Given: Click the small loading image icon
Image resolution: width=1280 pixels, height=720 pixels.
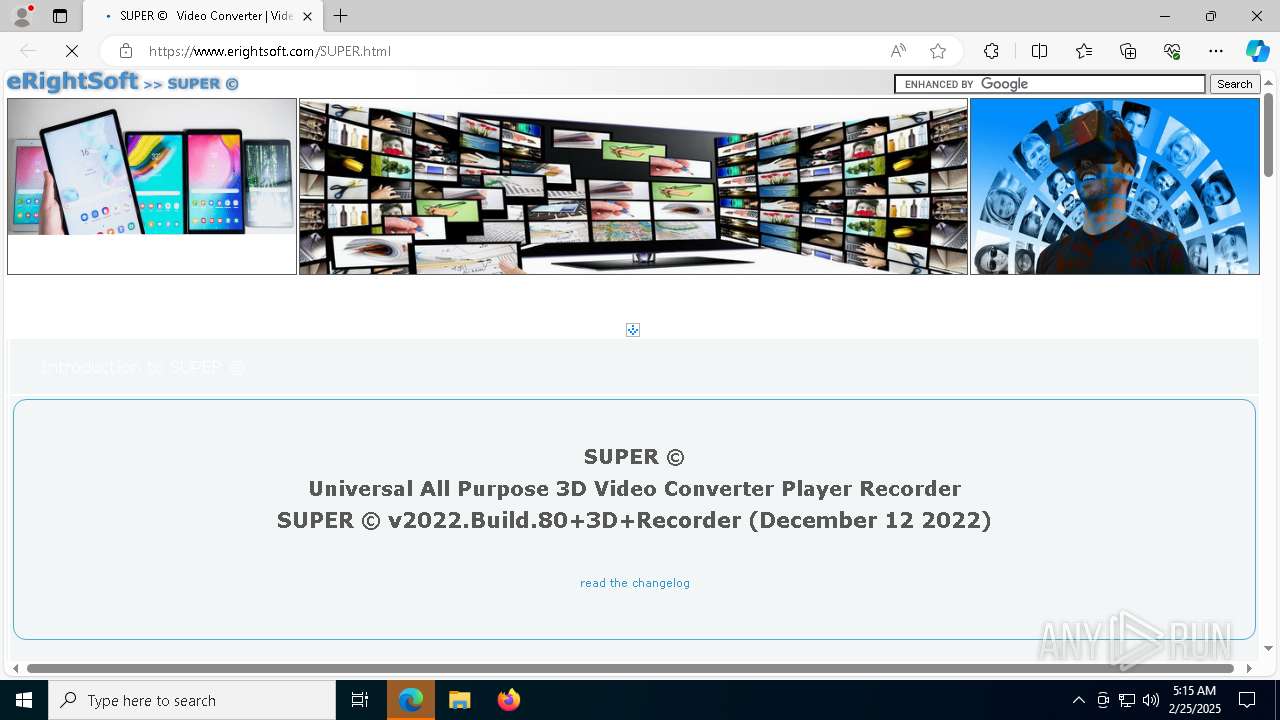Looking at the screenshot, I should 633,330.
